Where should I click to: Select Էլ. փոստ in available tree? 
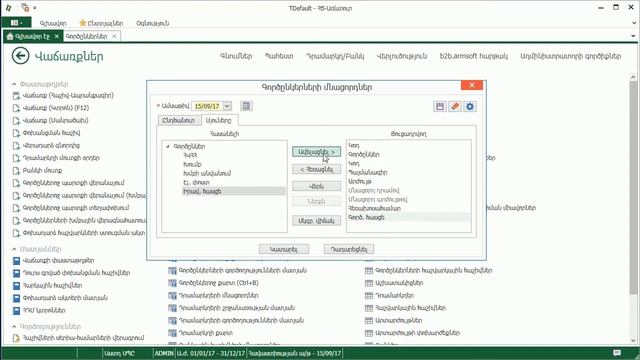(x=196, y=182)
